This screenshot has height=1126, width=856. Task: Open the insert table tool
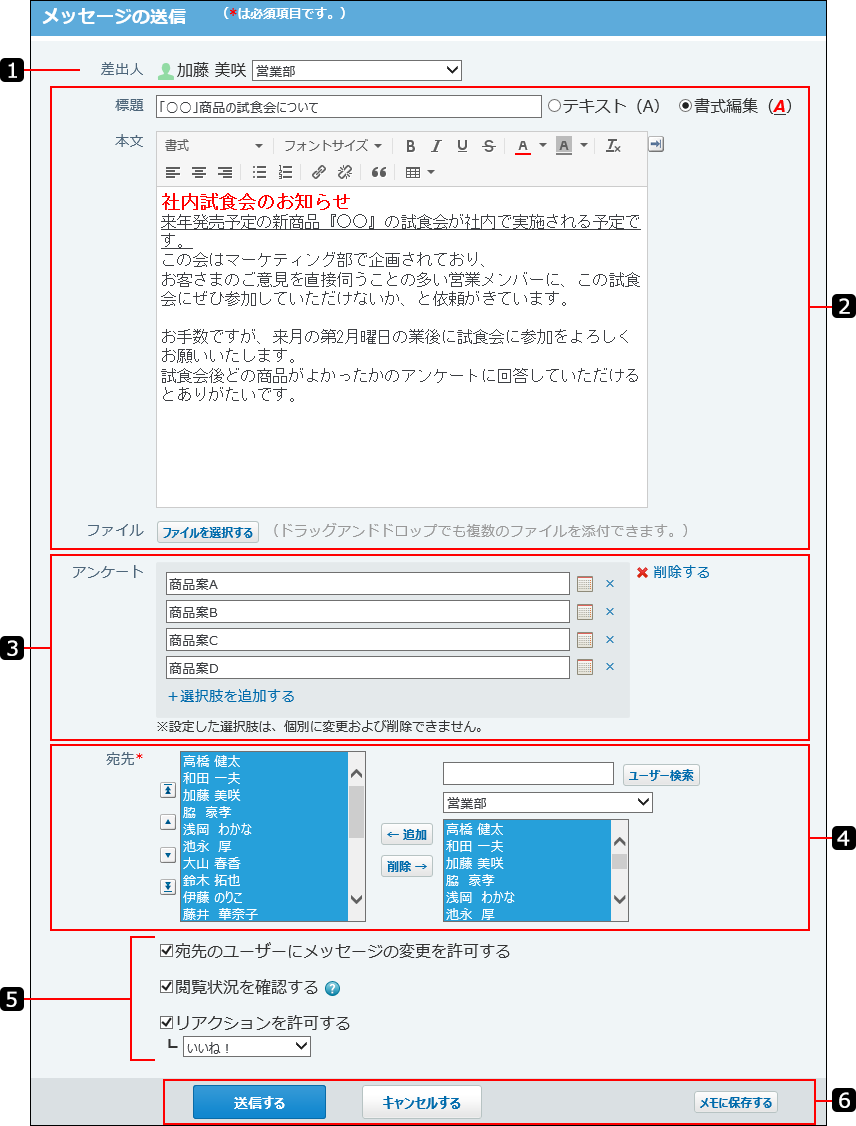pyautogui.click(x=413, y=172)
